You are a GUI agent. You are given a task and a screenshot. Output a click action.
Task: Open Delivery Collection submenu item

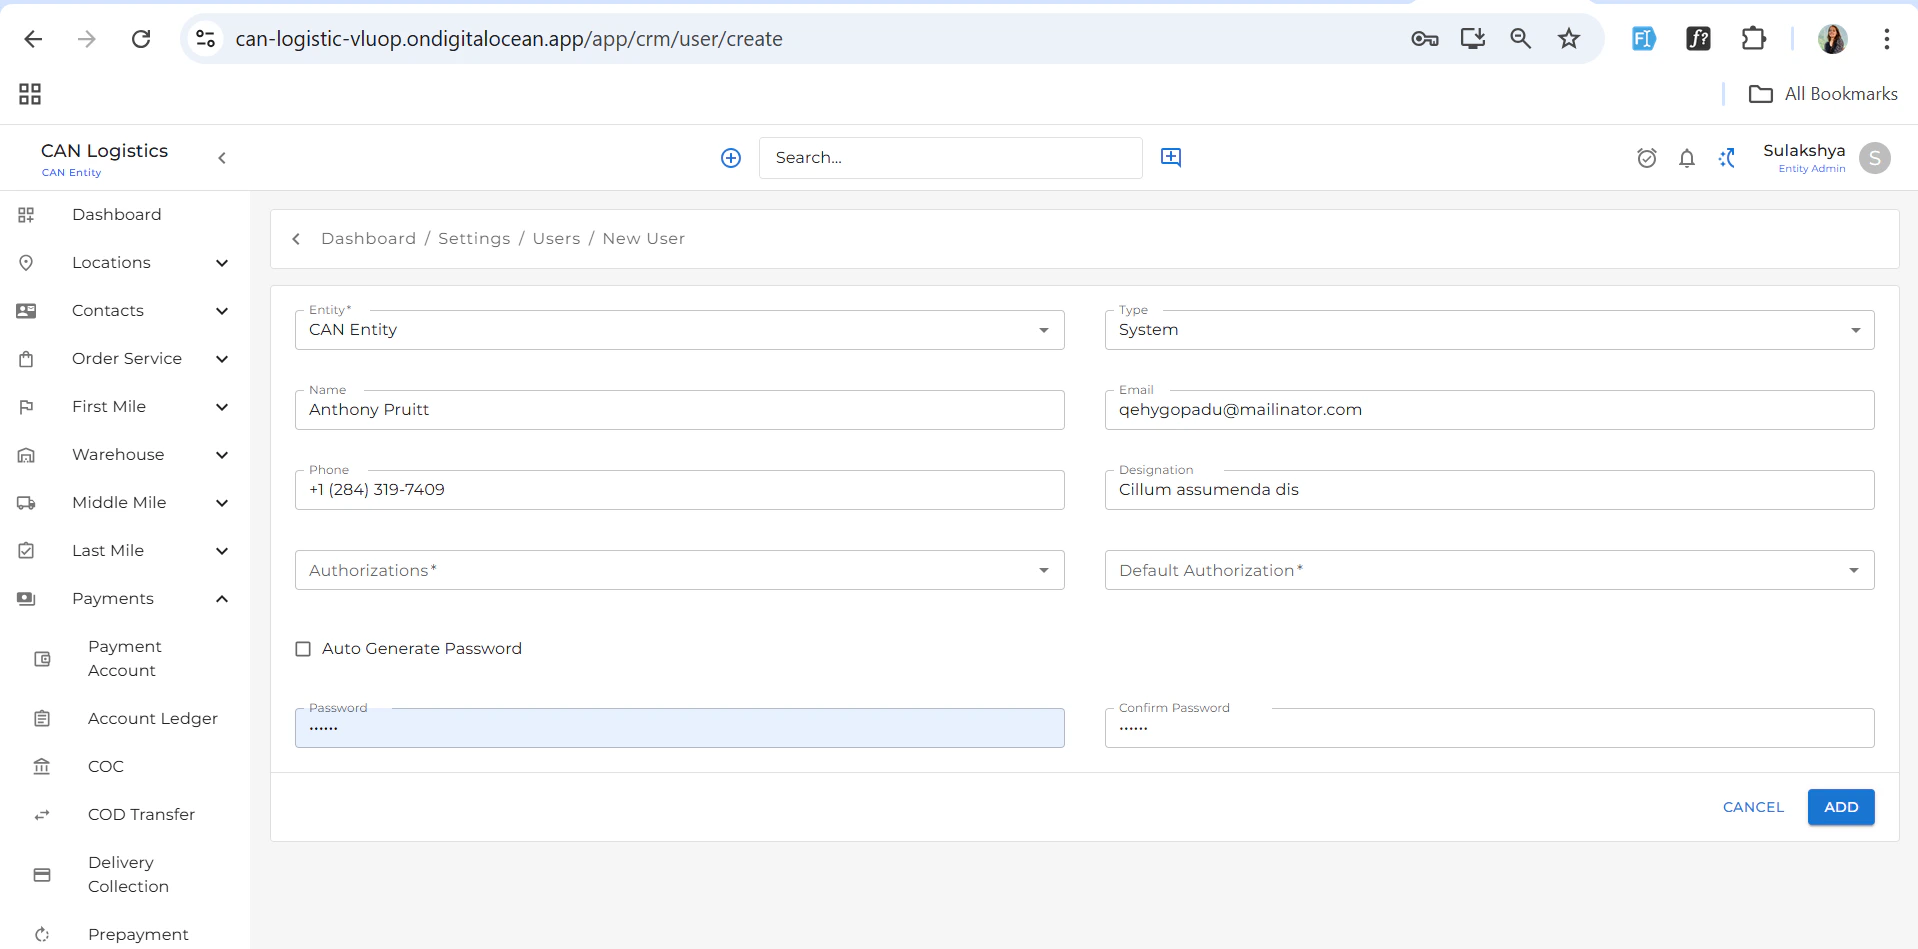(x=128, y=875)
